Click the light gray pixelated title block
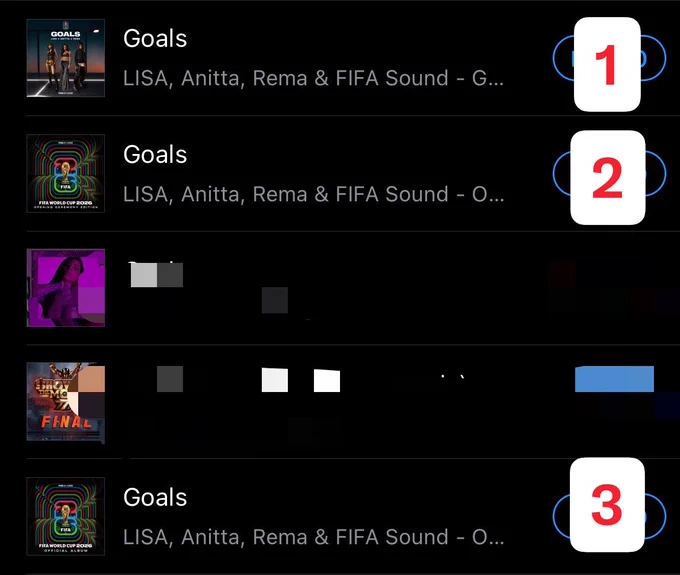680x575 pixels. [144, 275]
